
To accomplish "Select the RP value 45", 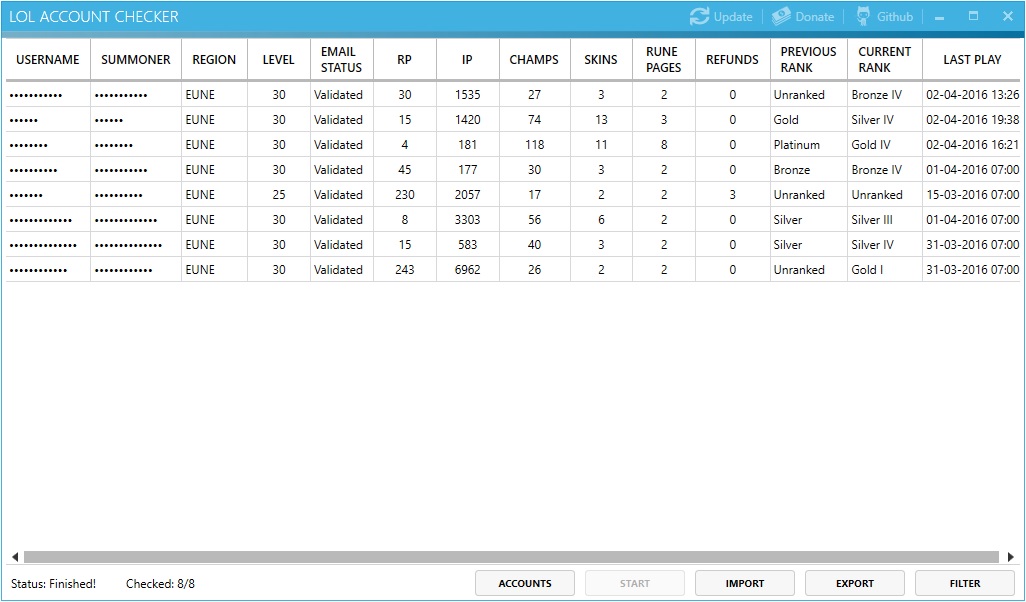I will 404,169.
